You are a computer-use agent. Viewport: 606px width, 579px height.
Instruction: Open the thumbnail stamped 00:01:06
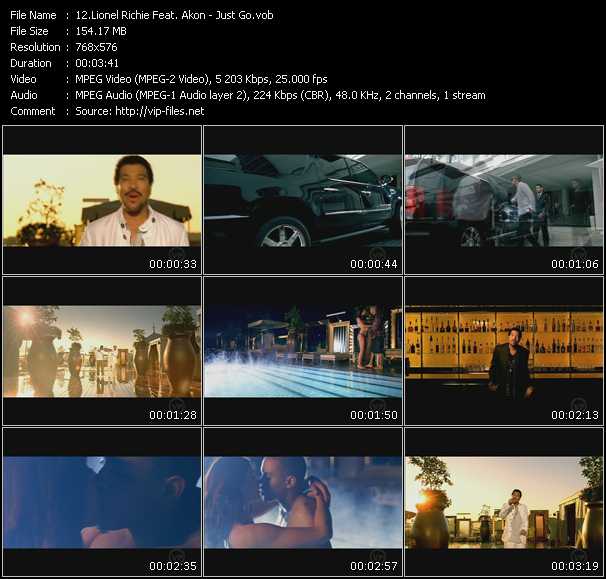tap(504, 200)
